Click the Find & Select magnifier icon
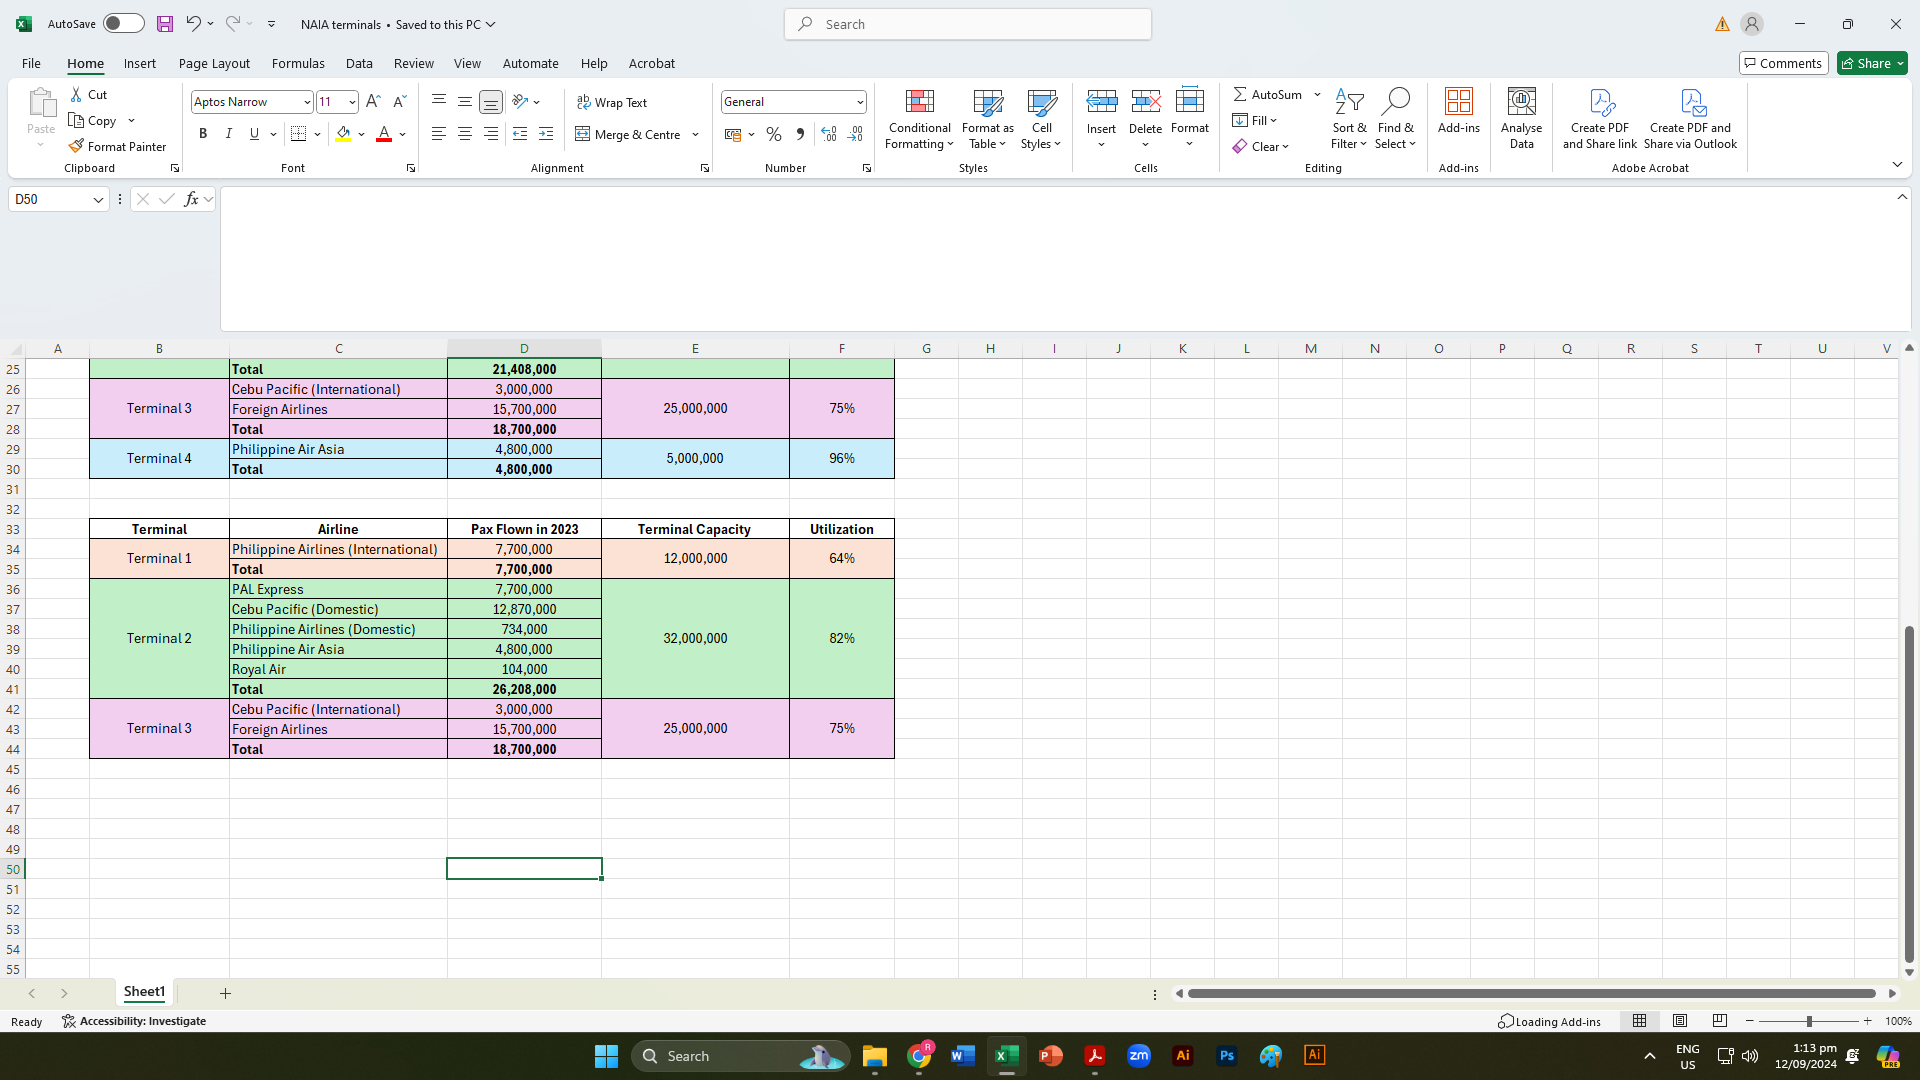Image resolution: width=1920 pixels, height=1080 pixels. [x=1395, y=102]
